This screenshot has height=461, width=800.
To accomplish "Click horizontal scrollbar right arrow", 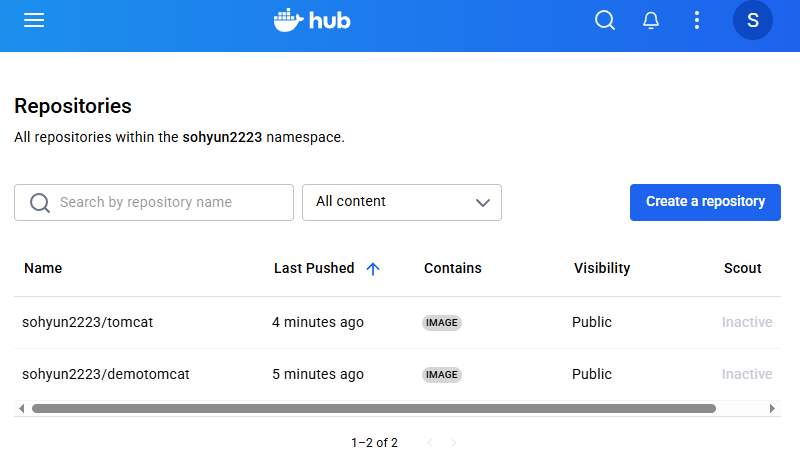I will 772,408.
